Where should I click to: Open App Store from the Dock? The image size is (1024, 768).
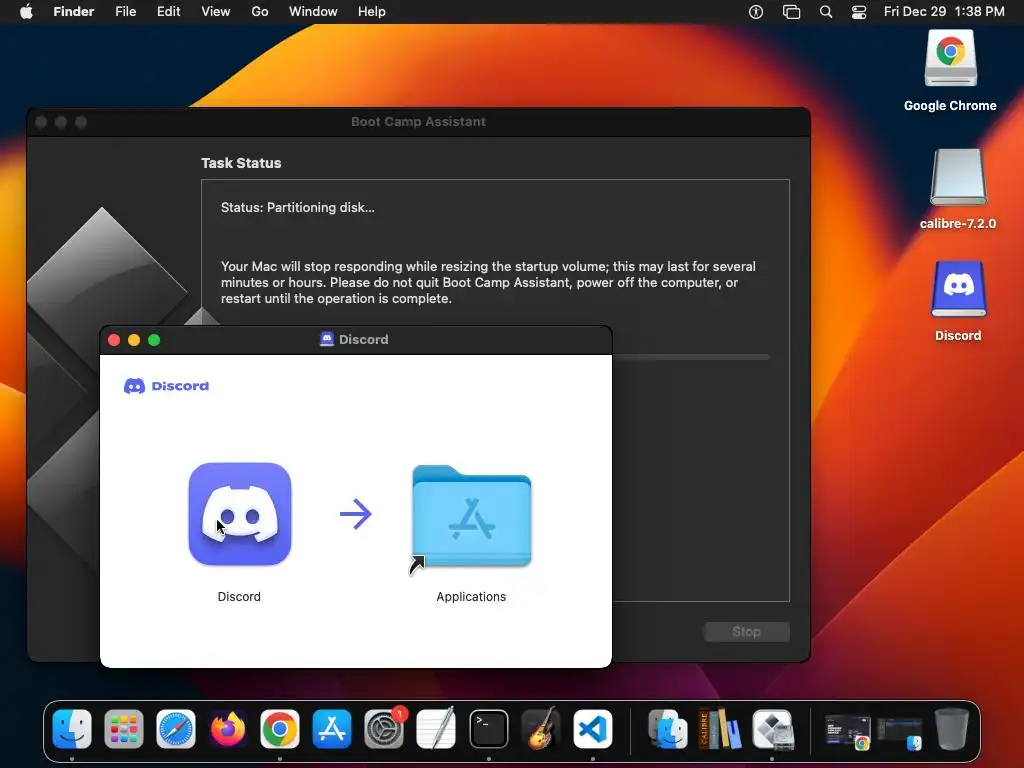tap(332, 729)
